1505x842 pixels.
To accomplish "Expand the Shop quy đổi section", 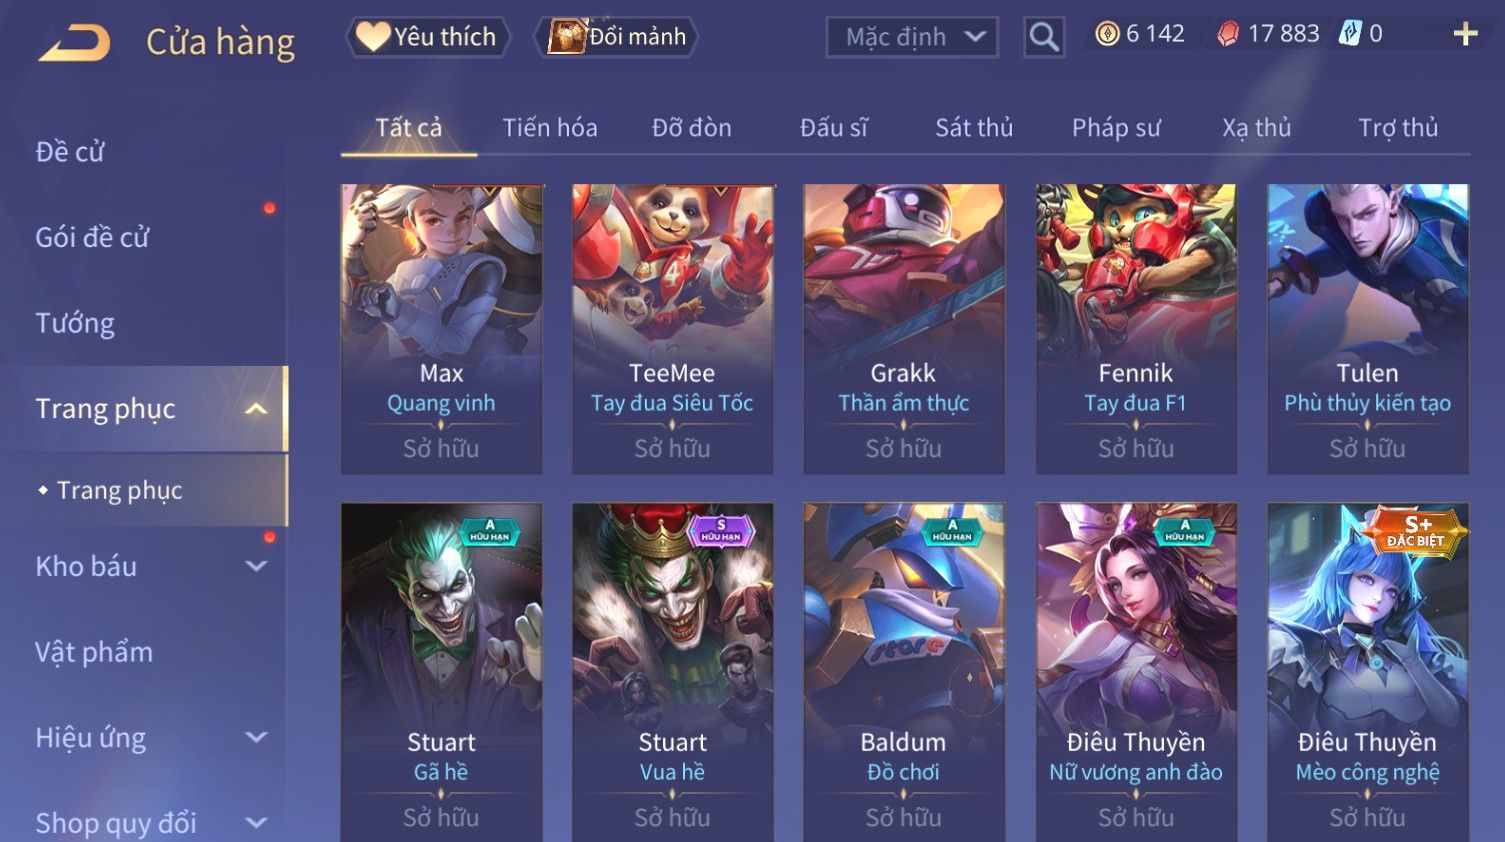I will pos(256,823).
